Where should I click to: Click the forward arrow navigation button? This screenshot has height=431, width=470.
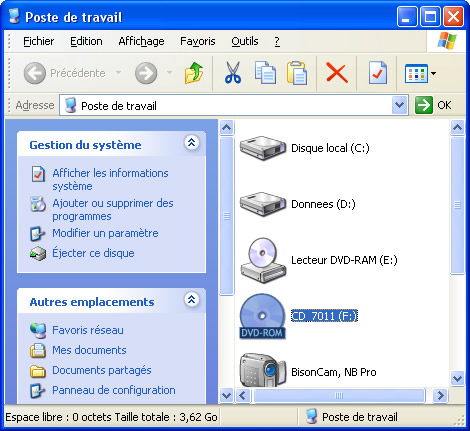point(146,73)
